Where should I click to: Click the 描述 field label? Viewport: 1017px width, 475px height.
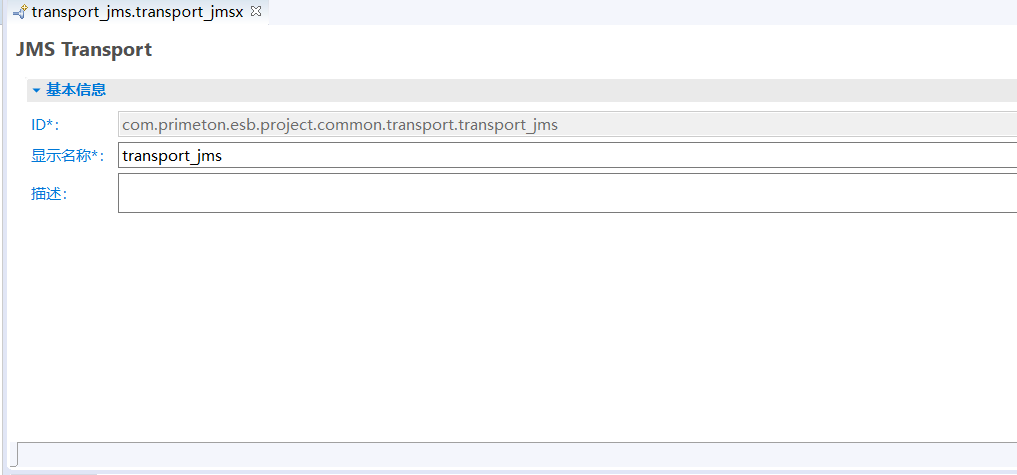pos(48,193)
